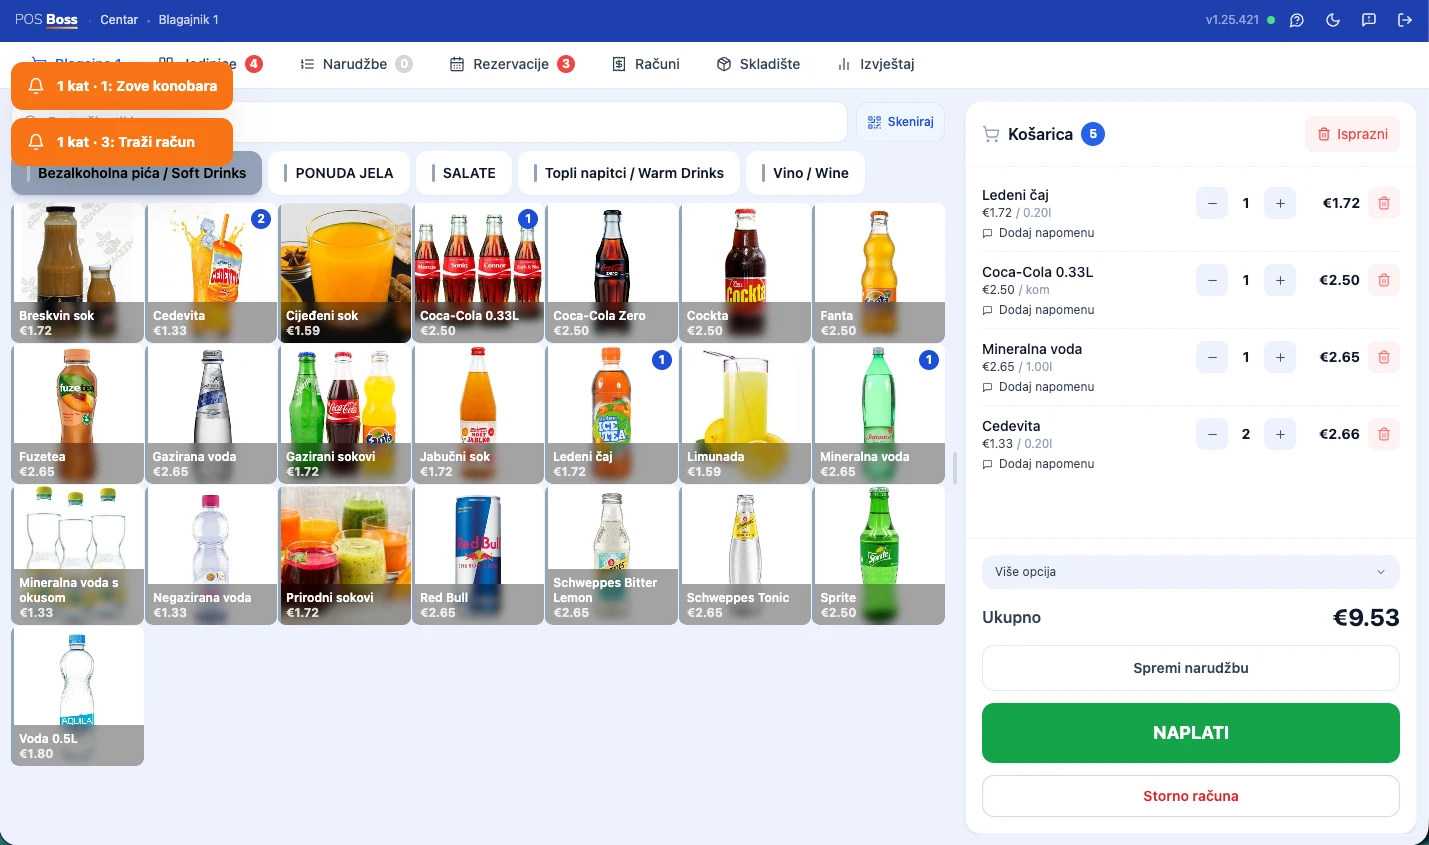This screenshot has height=845, width=1429.
Task: Add Red Bull product
Action: coord(478,555)
